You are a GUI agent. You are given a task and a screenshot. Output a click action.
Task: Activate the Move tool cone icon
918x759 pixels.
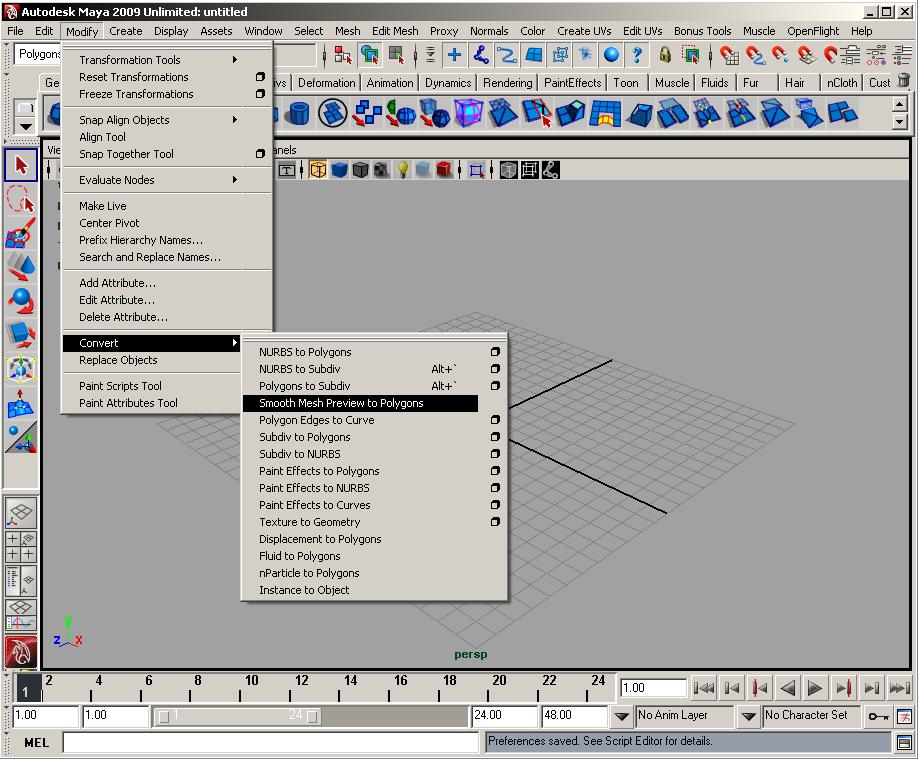point(21,267)
